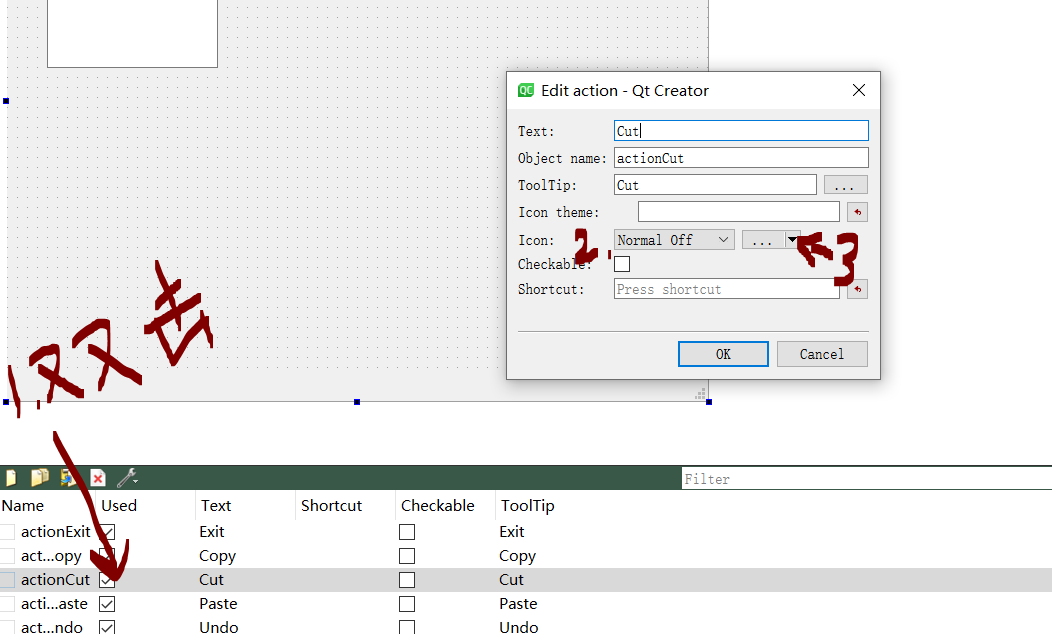Screen dimensions: 1052x634
Task: Click the Delete action icon with red X
Action: [98, 478]
